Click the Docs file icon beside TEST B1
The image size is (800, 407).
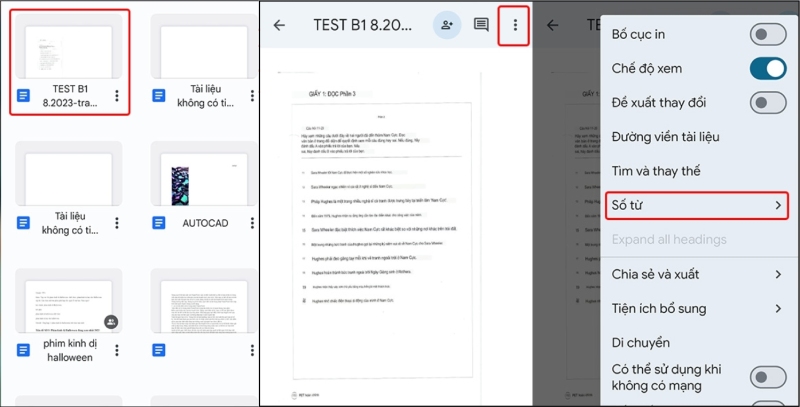coord(23,95)
